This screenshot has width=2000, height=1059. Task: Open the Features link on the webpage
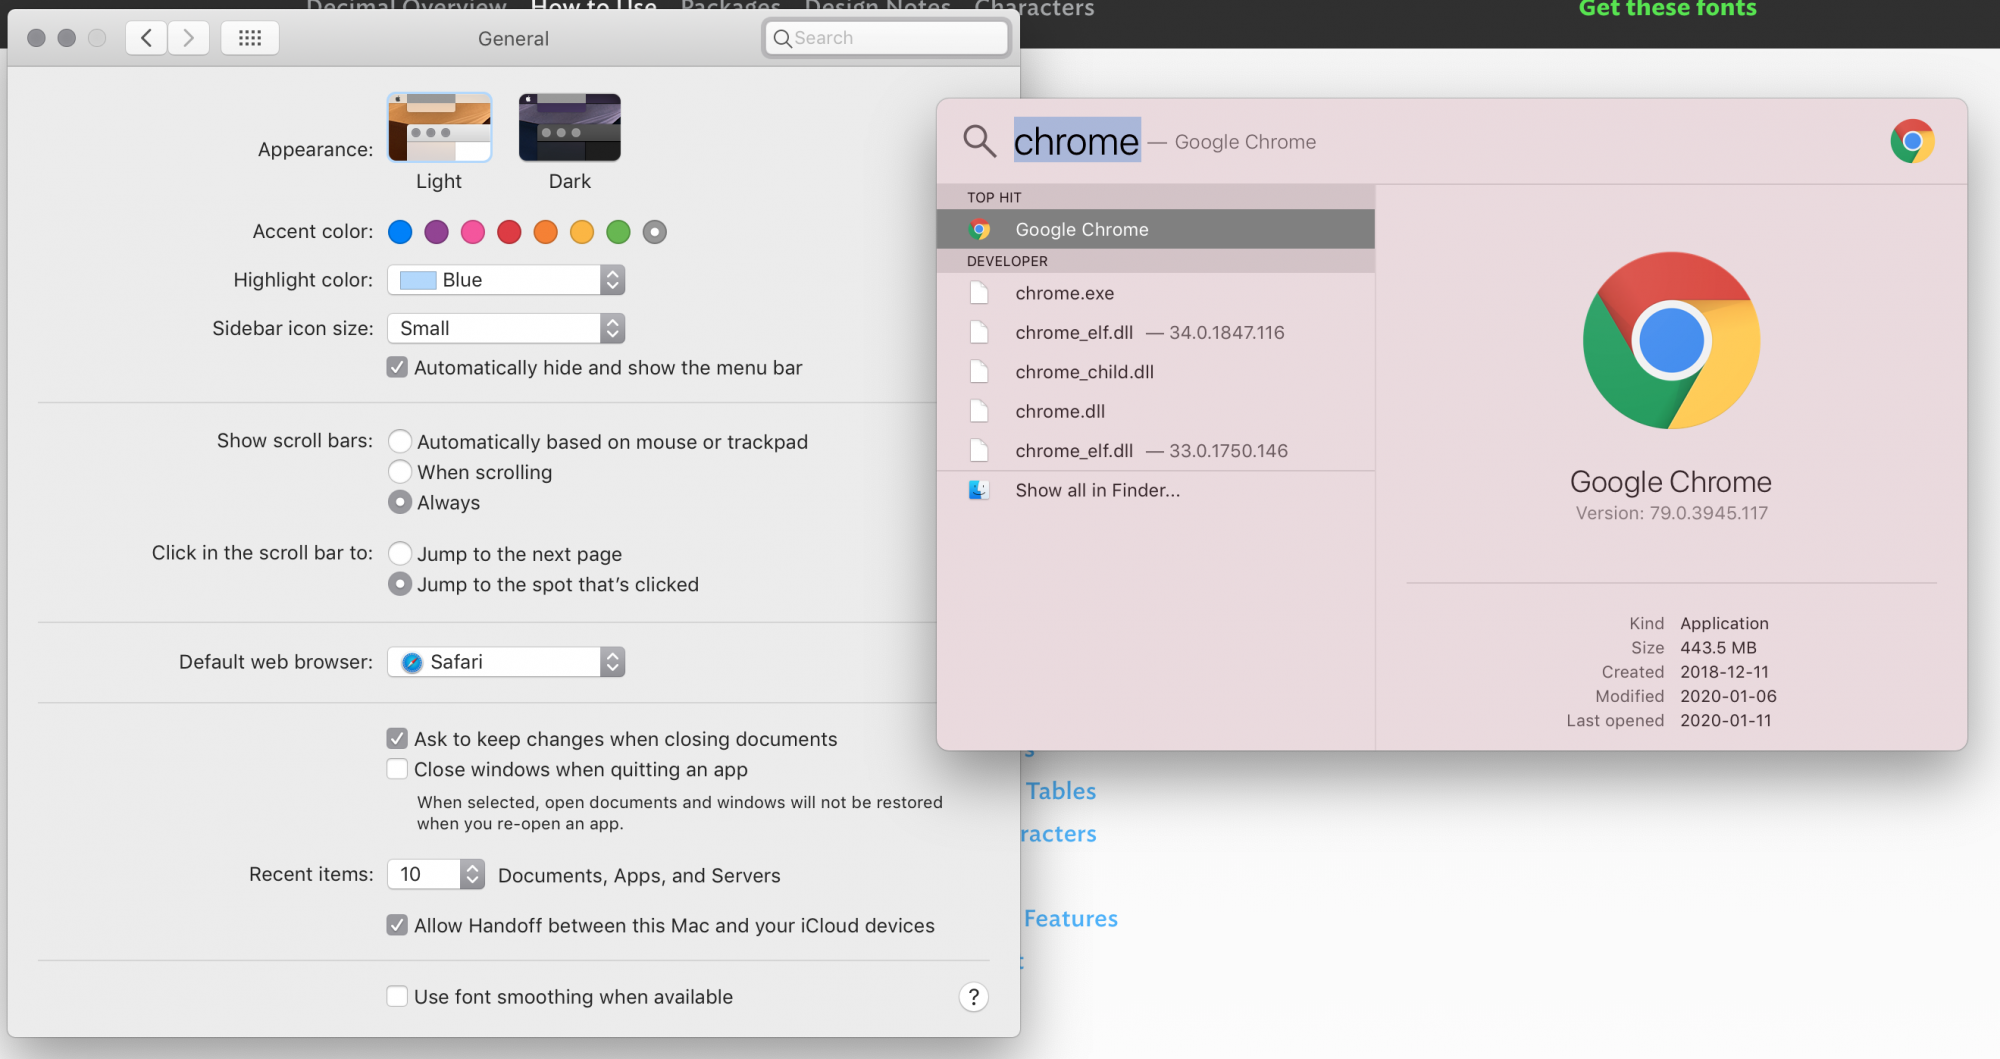[1071, 918]
